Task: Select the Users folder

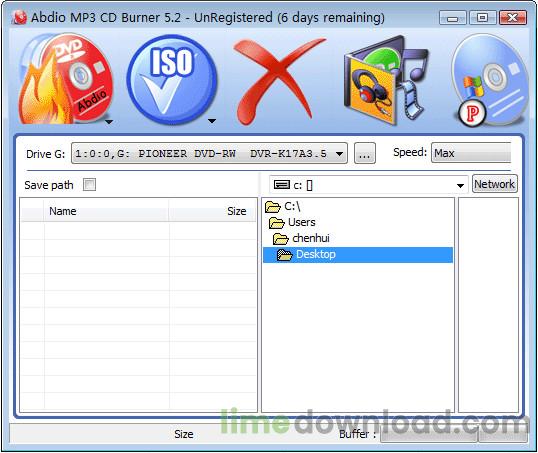Action: tap(358, 222)
